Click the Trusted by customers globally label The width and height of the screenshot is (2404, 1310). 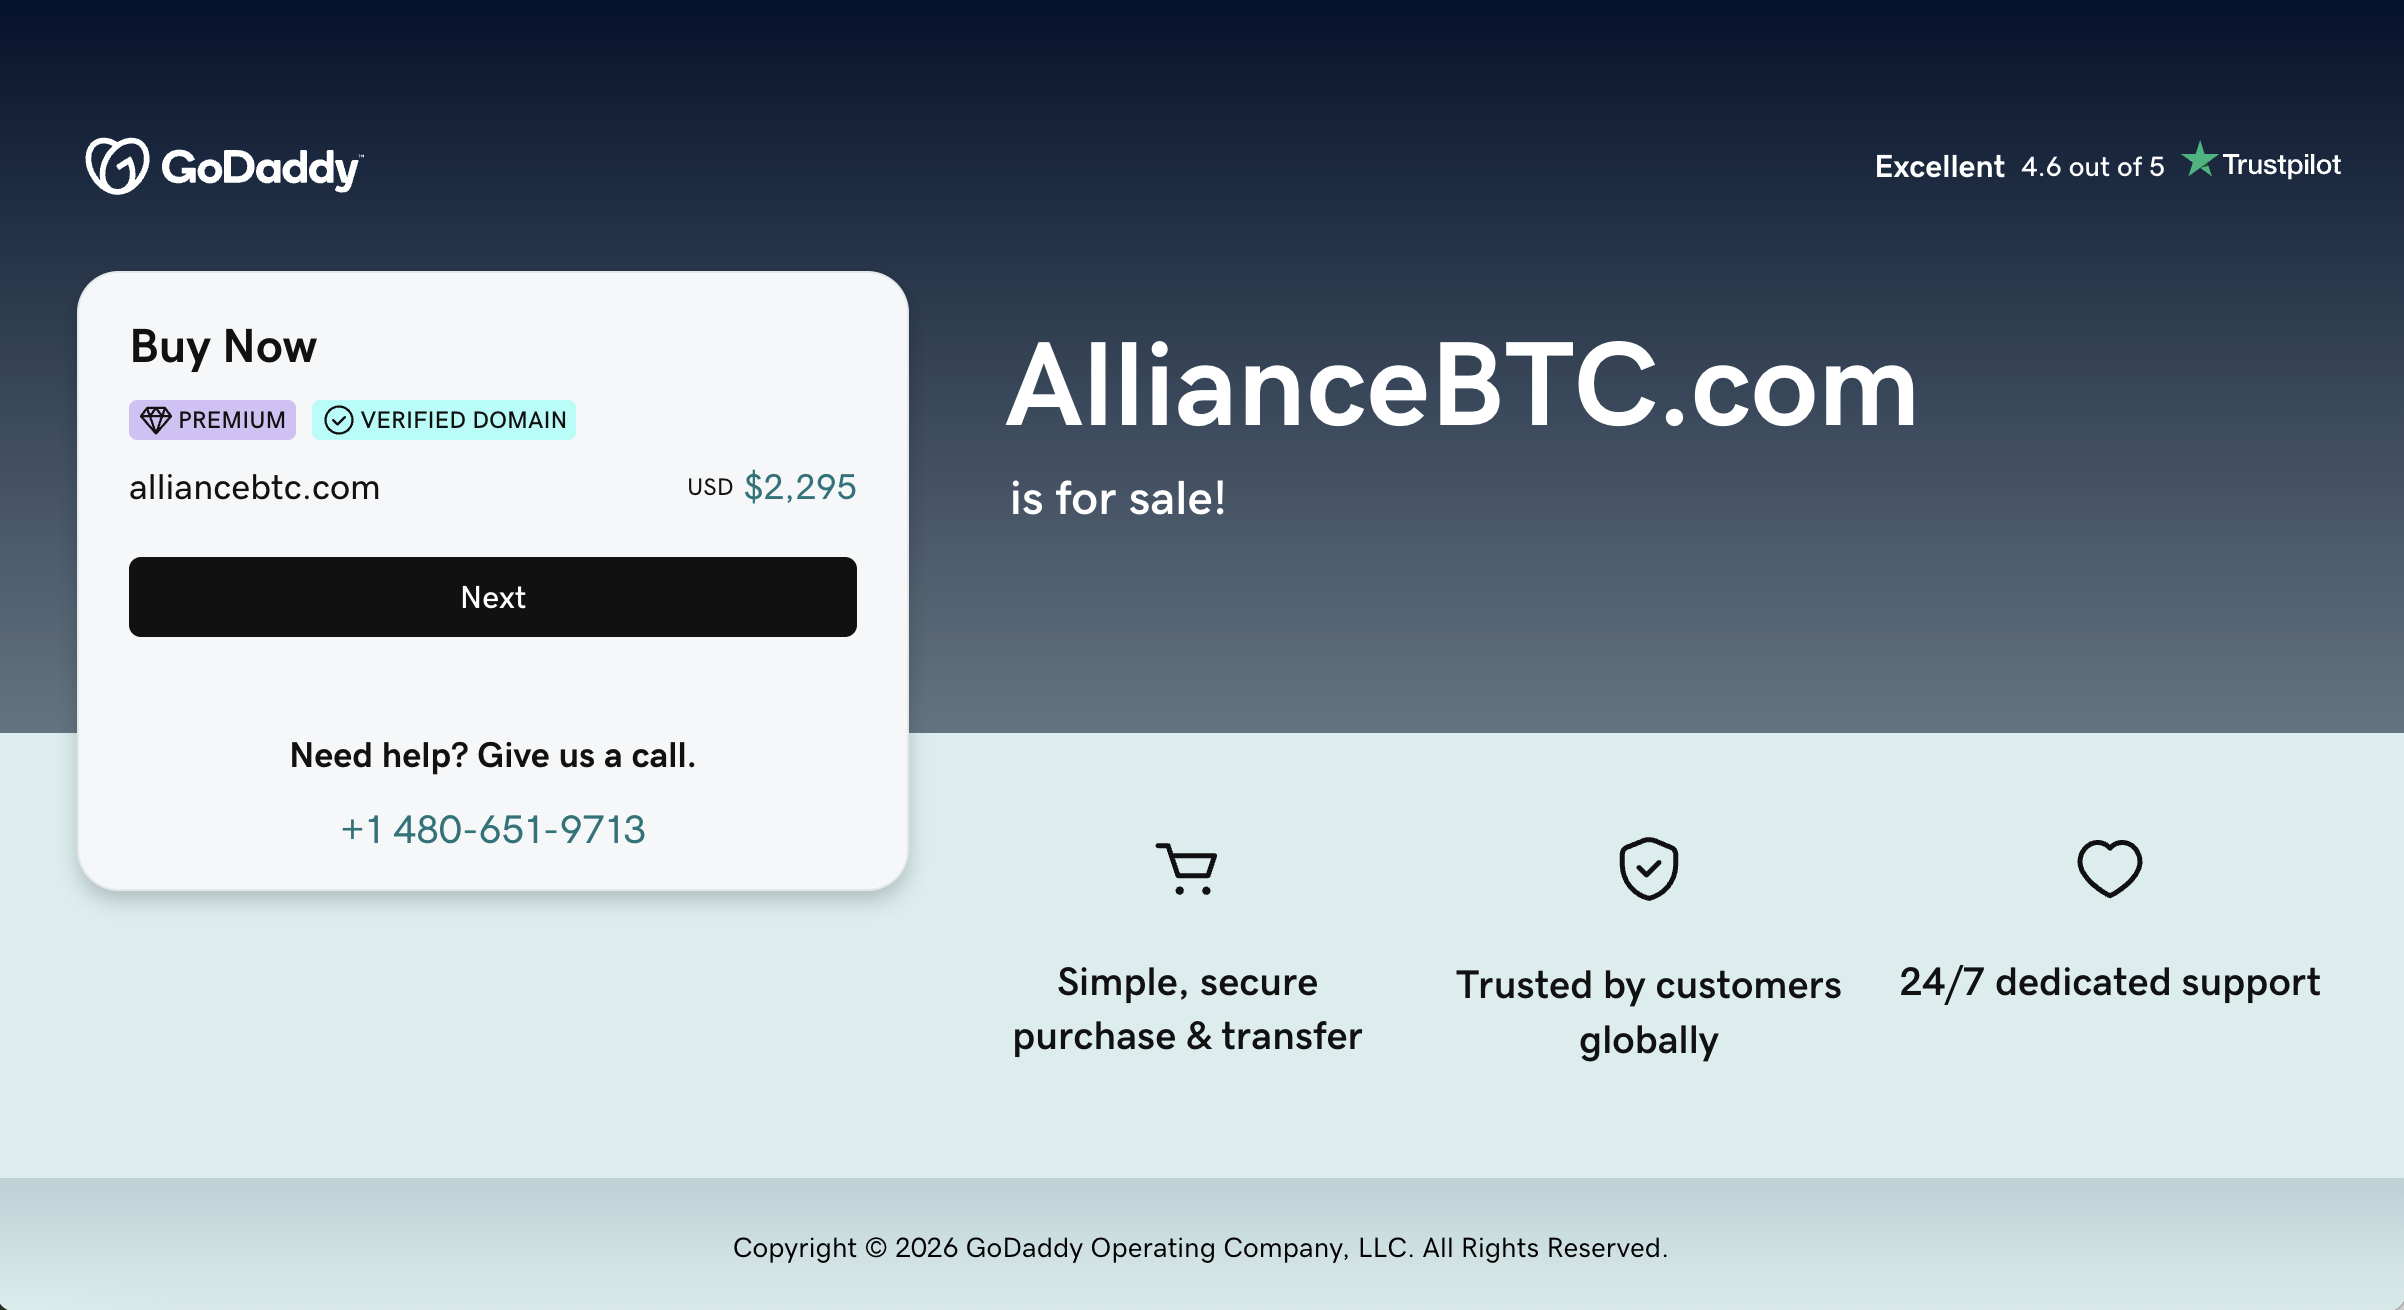(1648, 1010)
